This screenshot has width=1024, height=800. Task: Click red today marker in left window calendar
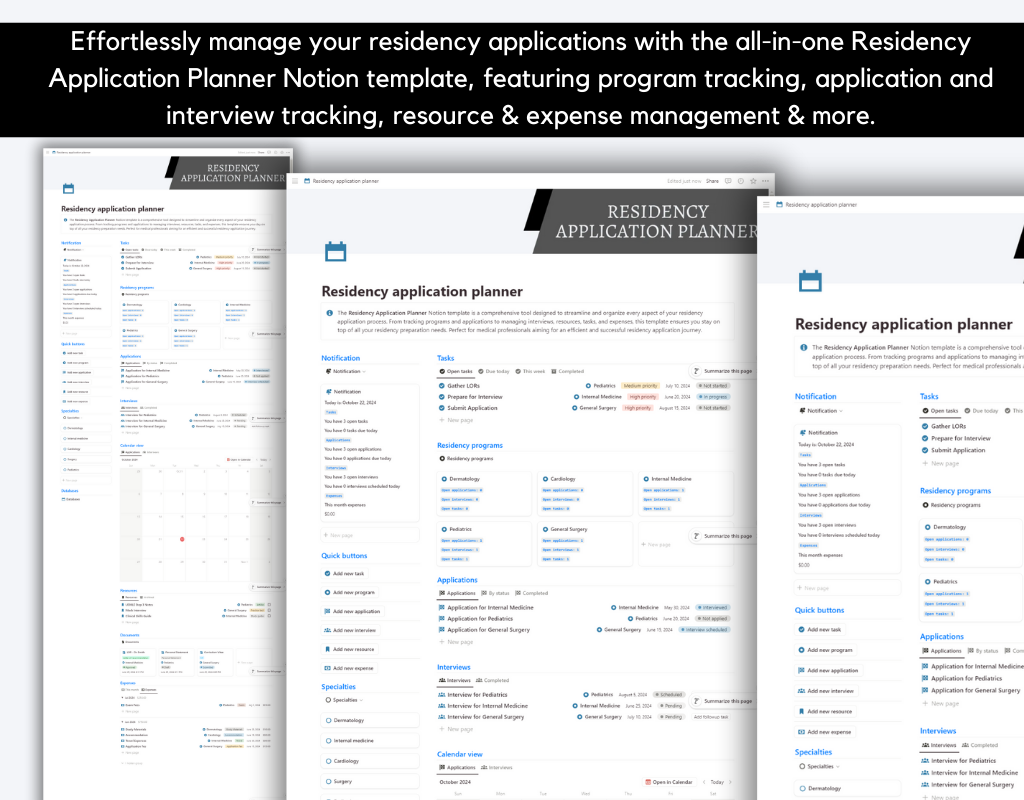pyautogui.click(x=182, y=539)
